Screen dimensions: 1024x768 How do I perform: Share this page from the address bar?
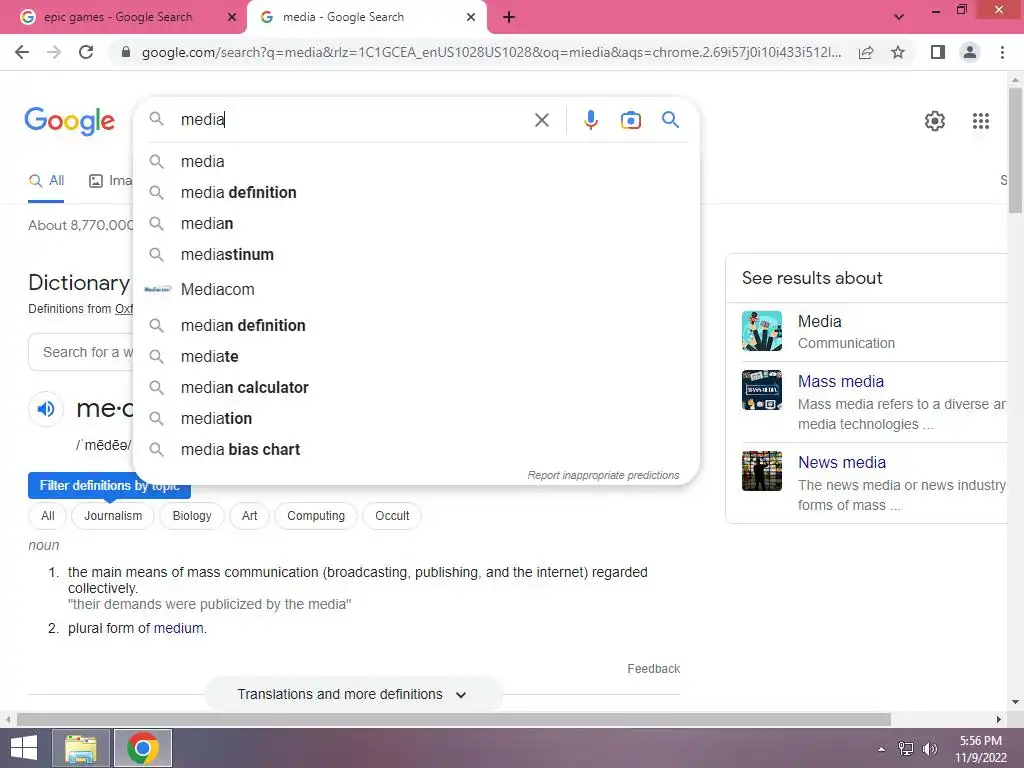pyautogui.click(x=866, y=52)
